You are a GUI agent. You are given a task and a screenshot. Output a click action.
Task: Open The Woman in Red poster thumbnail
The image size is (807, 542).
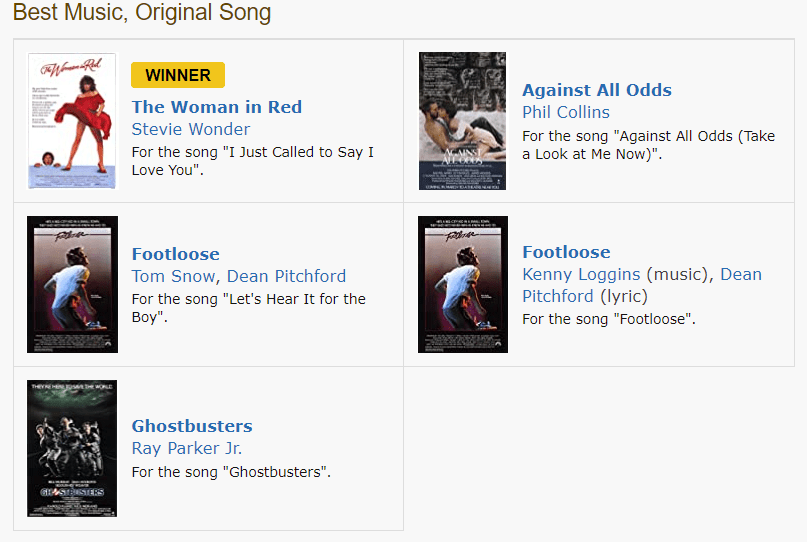pyautogui.click(x=72, y=121)
